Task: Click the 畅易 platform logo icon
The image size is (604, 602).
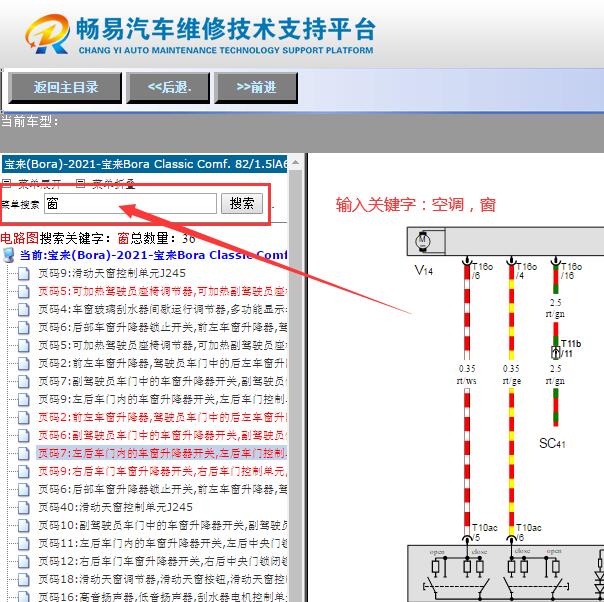Action: [47, 34]
